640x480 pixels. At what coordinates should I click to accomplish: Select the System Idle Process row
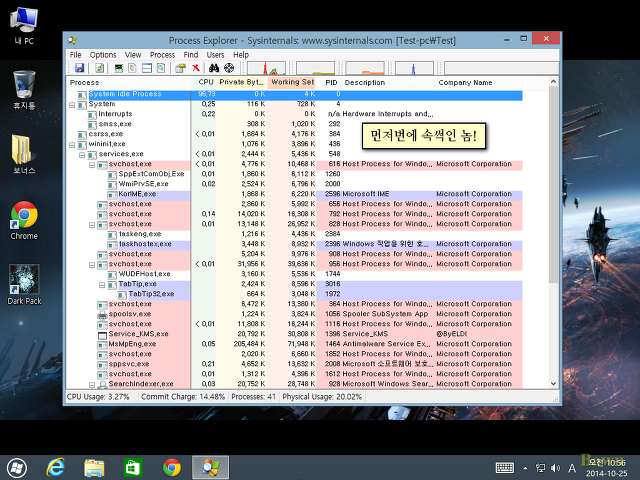click(294, 94)
